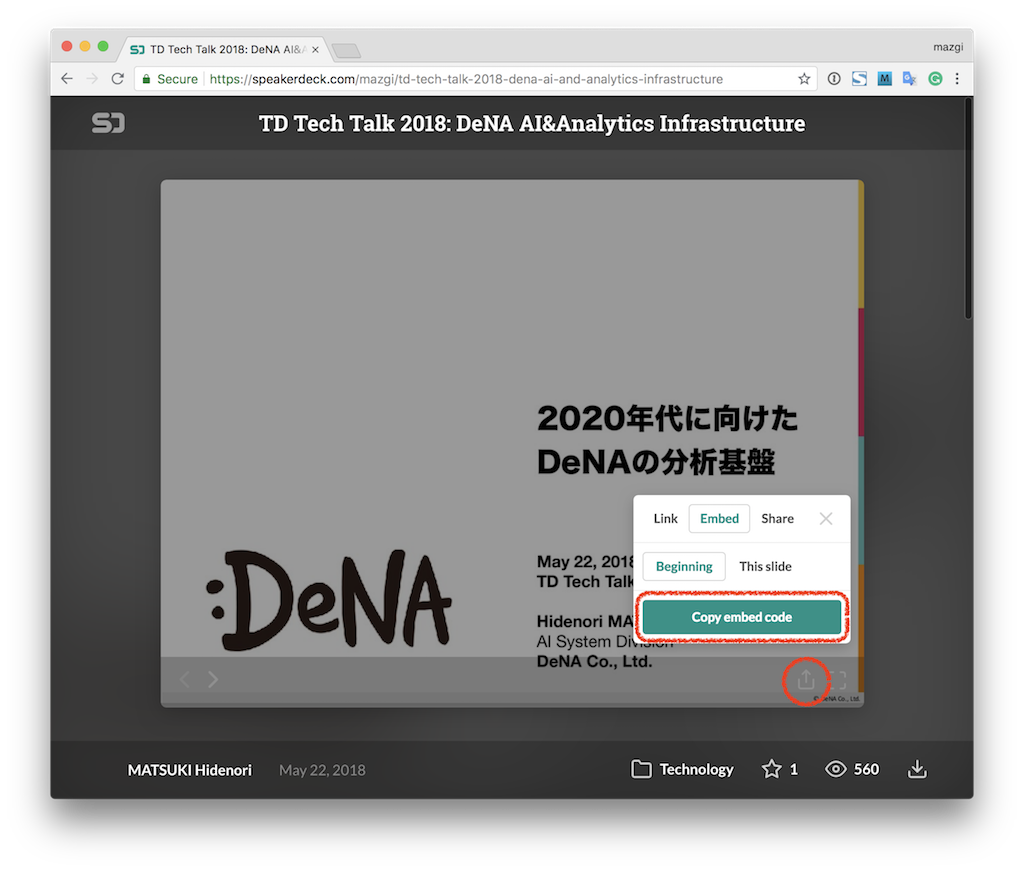Bookmark page with the star in address bar
This screenshot has width=1024, height=871.
coord(804,79)
